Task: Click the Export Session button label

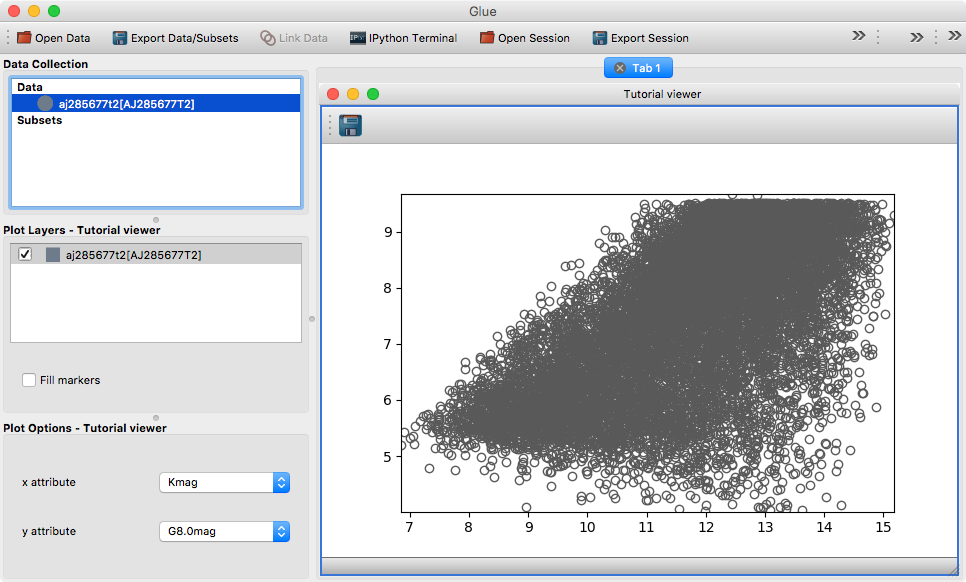Action: click(649, 38)
